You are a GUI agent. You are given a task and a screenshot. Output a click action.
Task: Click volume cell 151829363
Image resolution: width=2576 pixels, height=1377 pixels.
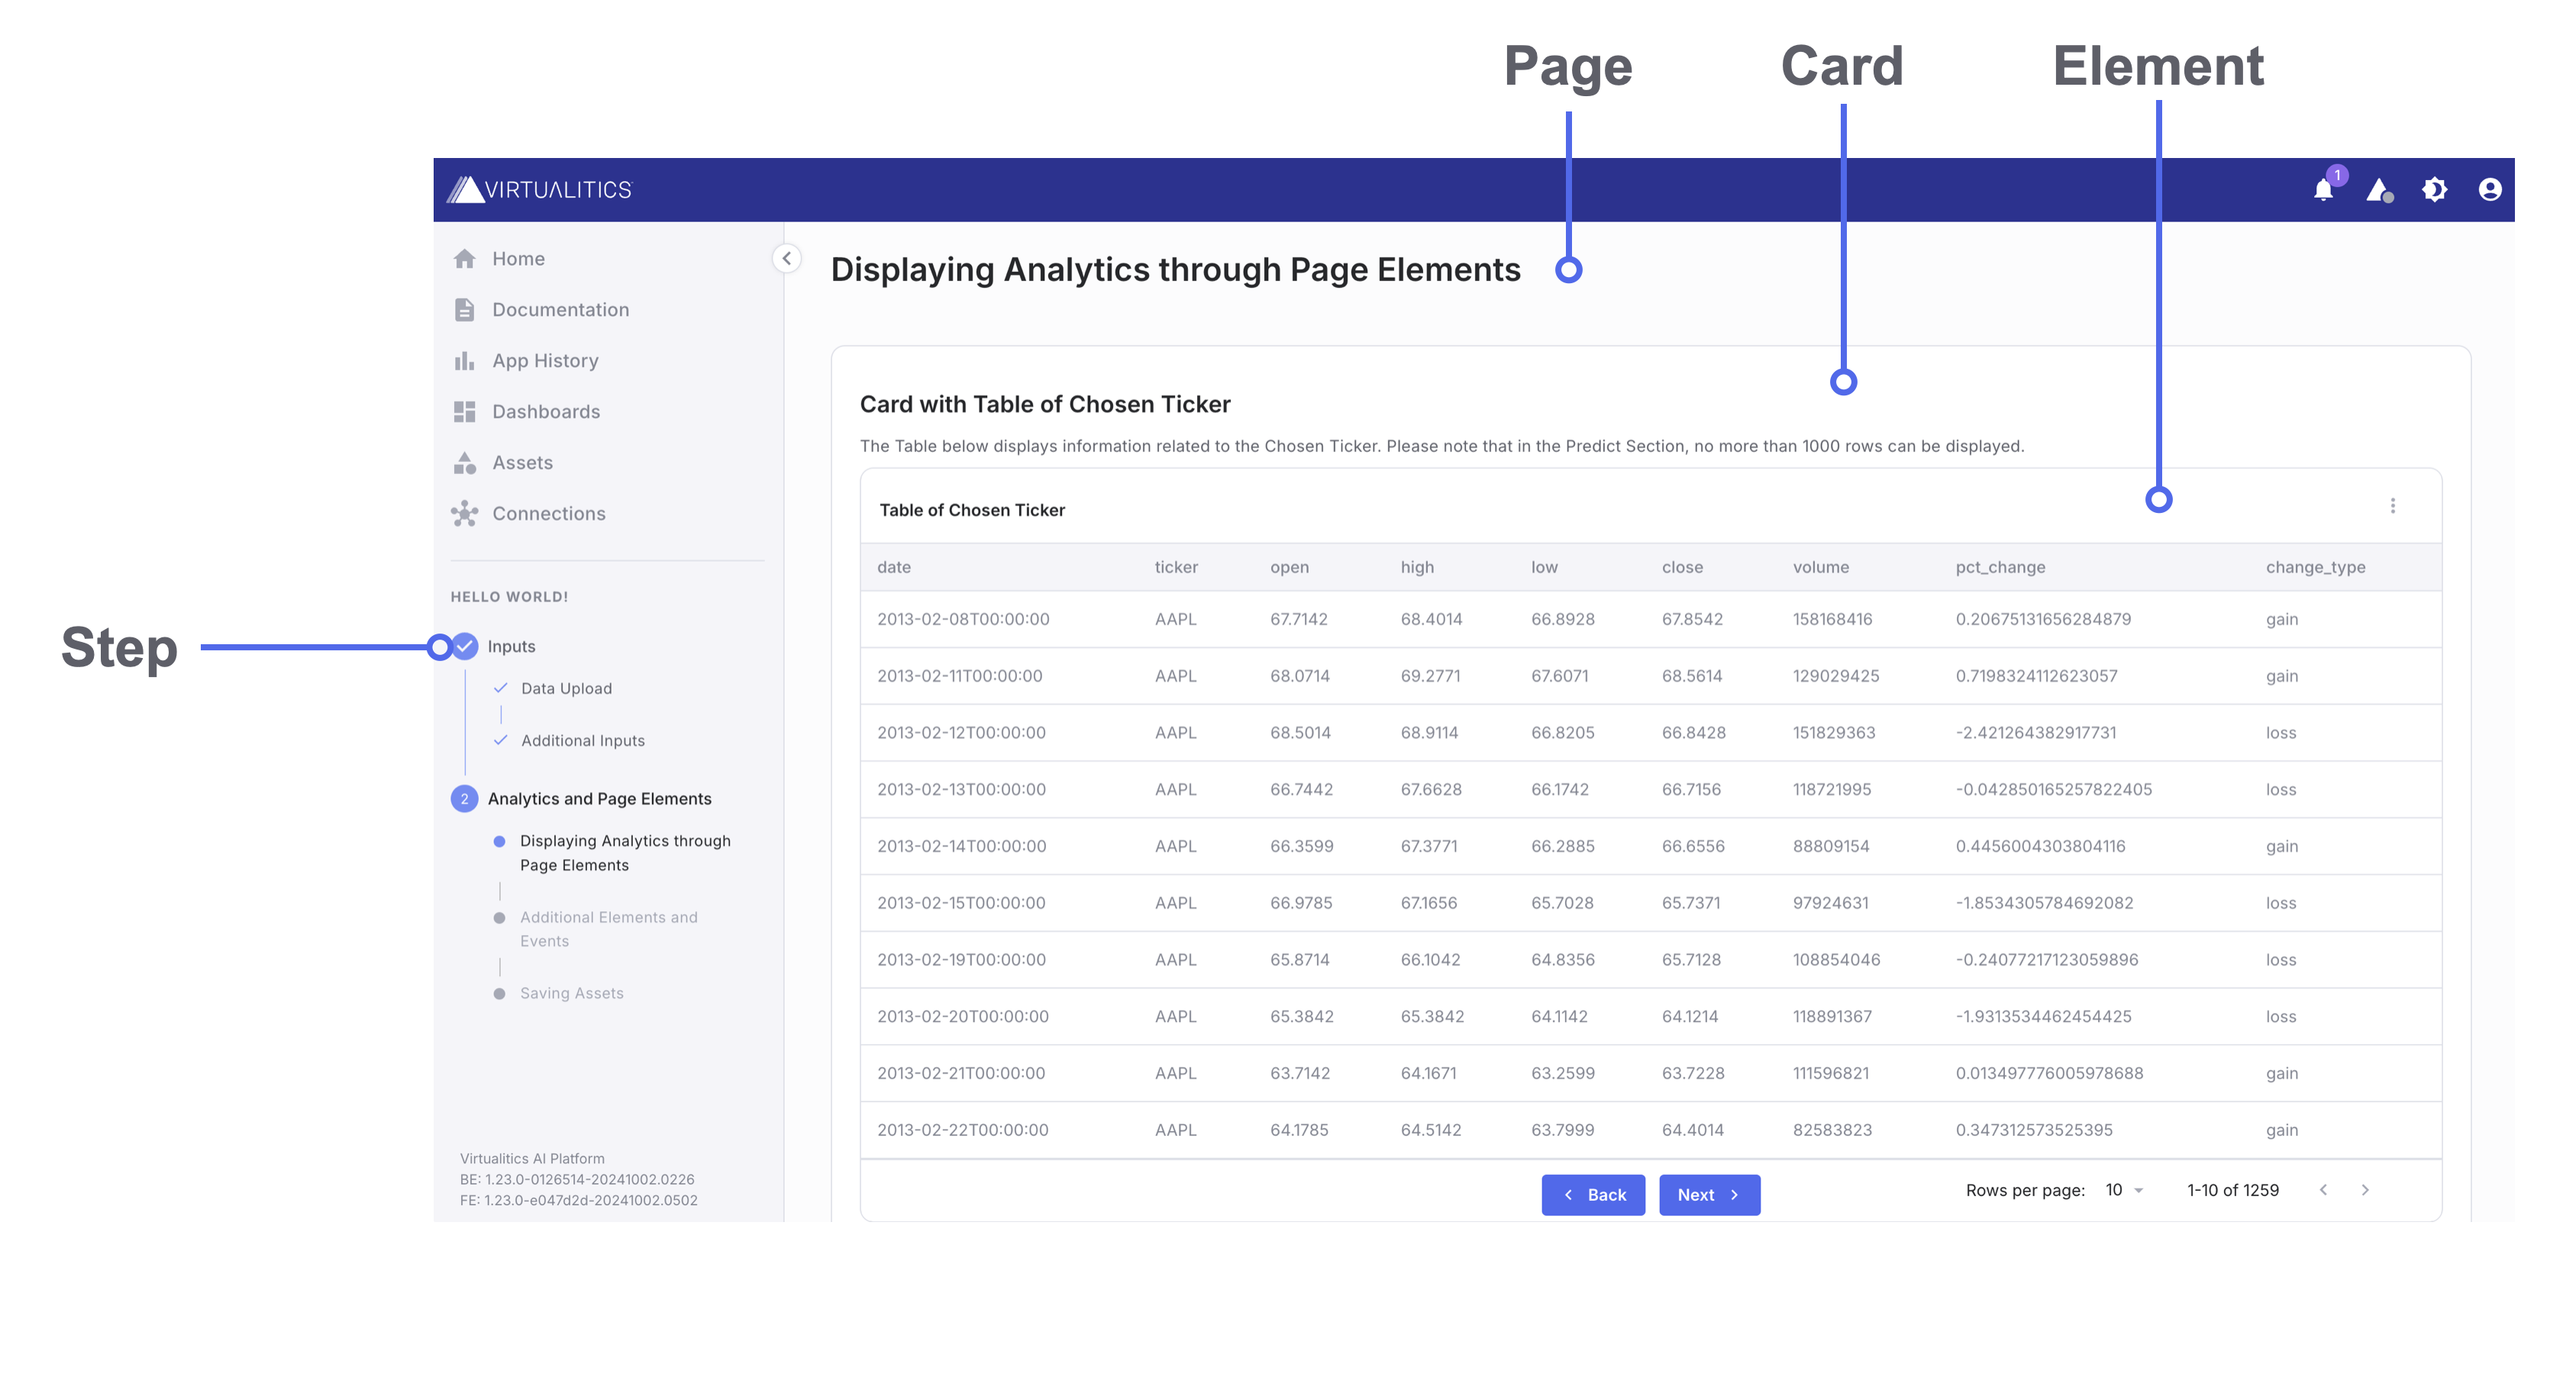[x=1833, y=733]
